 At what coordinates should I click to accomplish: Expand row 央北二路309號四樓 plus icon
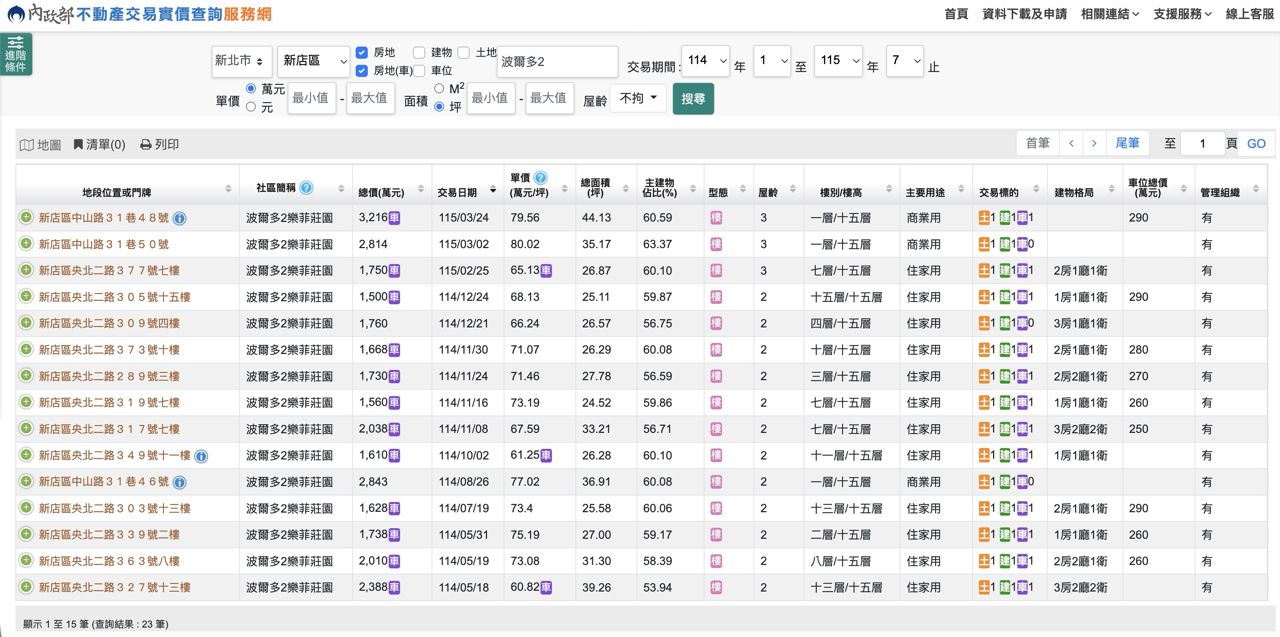26,323
